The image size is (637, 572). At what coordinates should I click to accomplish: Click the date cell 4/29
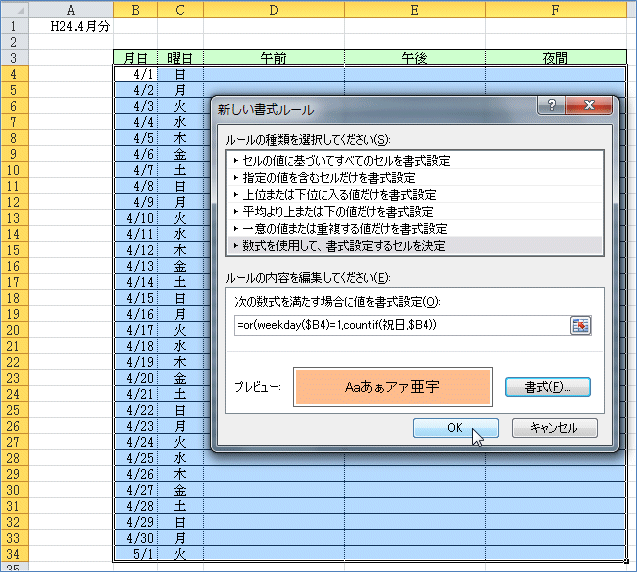[135, 522]
